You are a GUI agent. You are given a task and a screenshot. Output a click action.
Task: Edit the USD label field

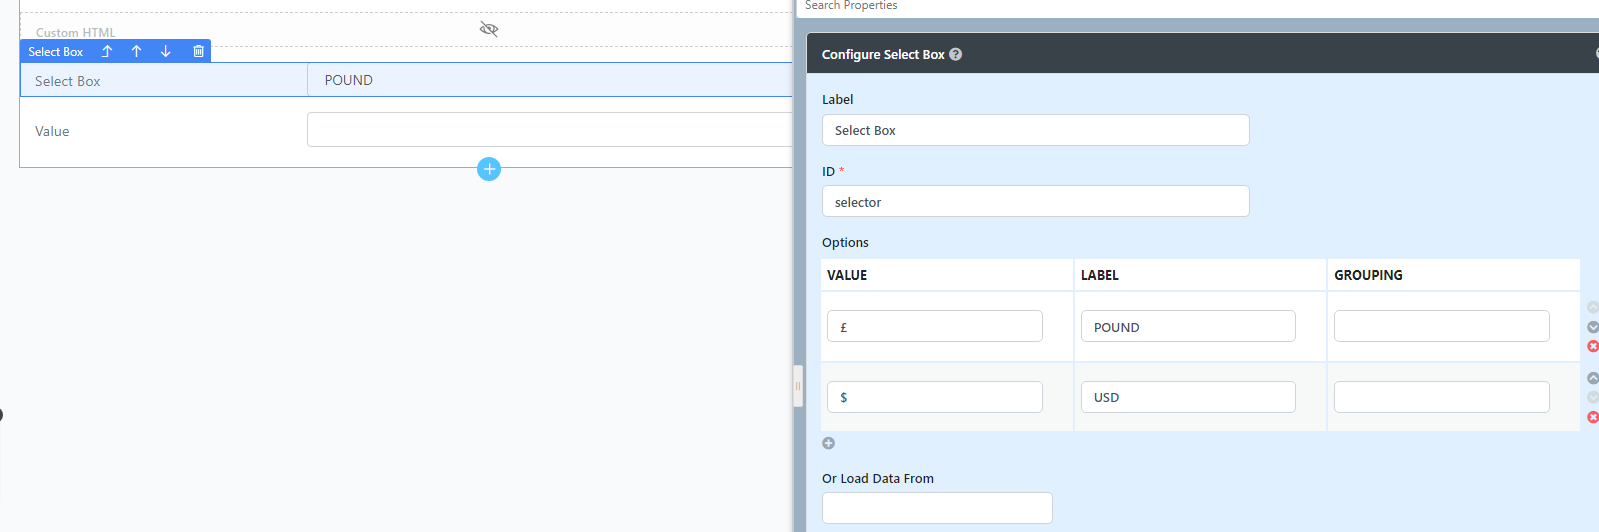(1188, 397)
